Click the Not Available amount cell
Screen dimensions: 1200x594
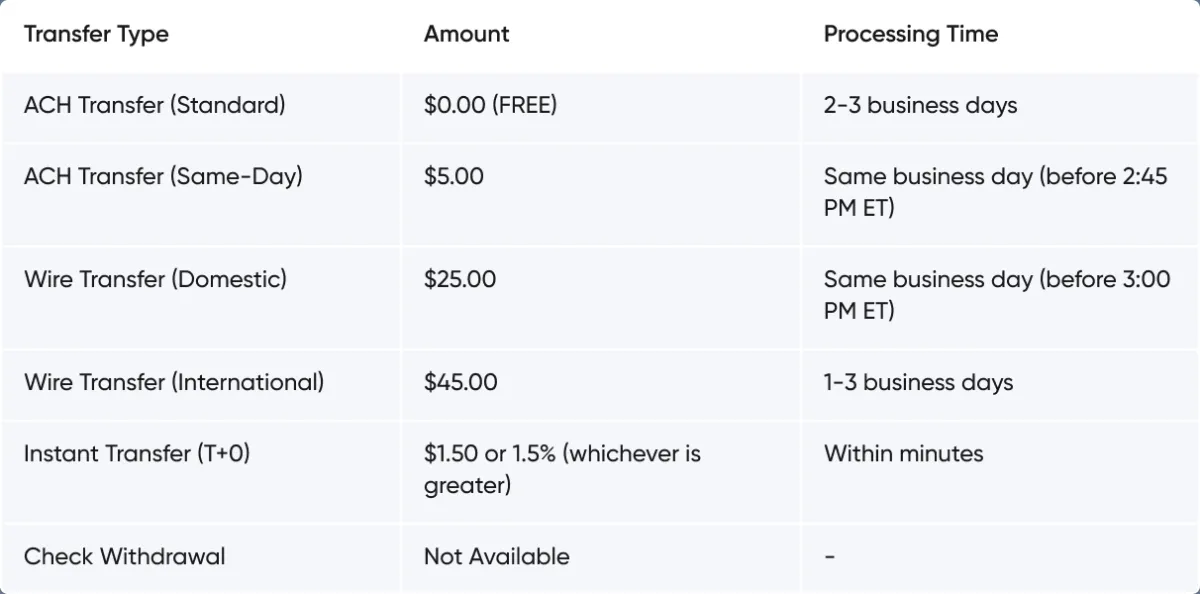click(x=496, y=557)
